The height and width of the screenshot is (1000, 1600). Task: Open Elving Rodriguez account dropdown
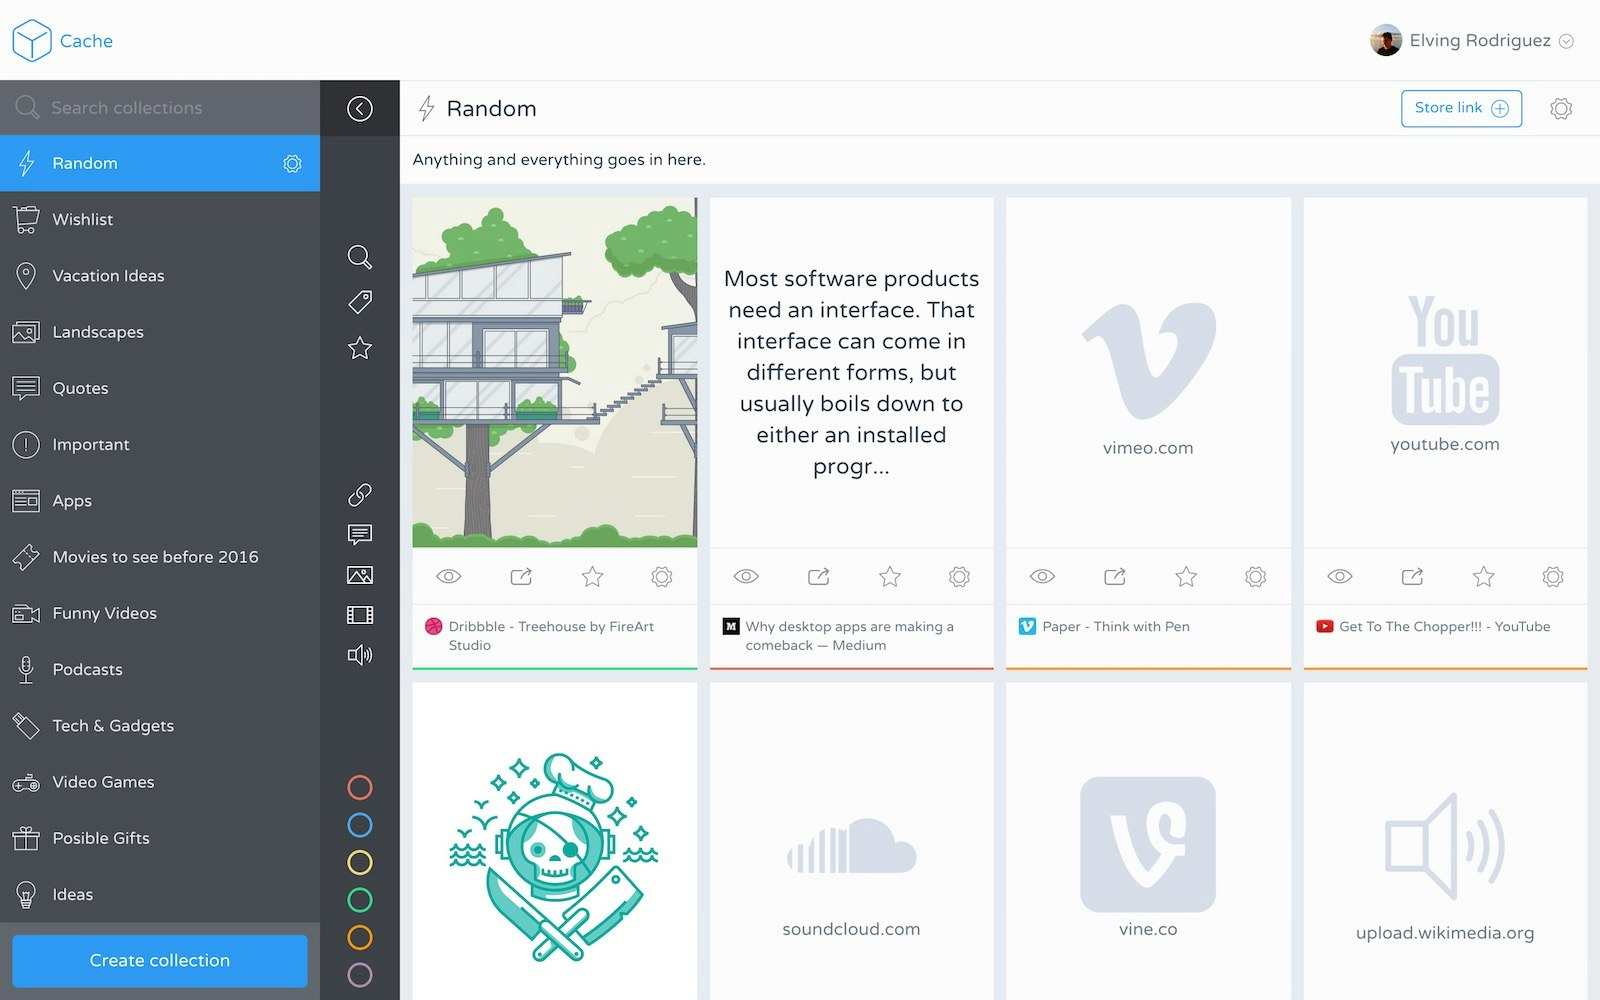coord(1472,40)
